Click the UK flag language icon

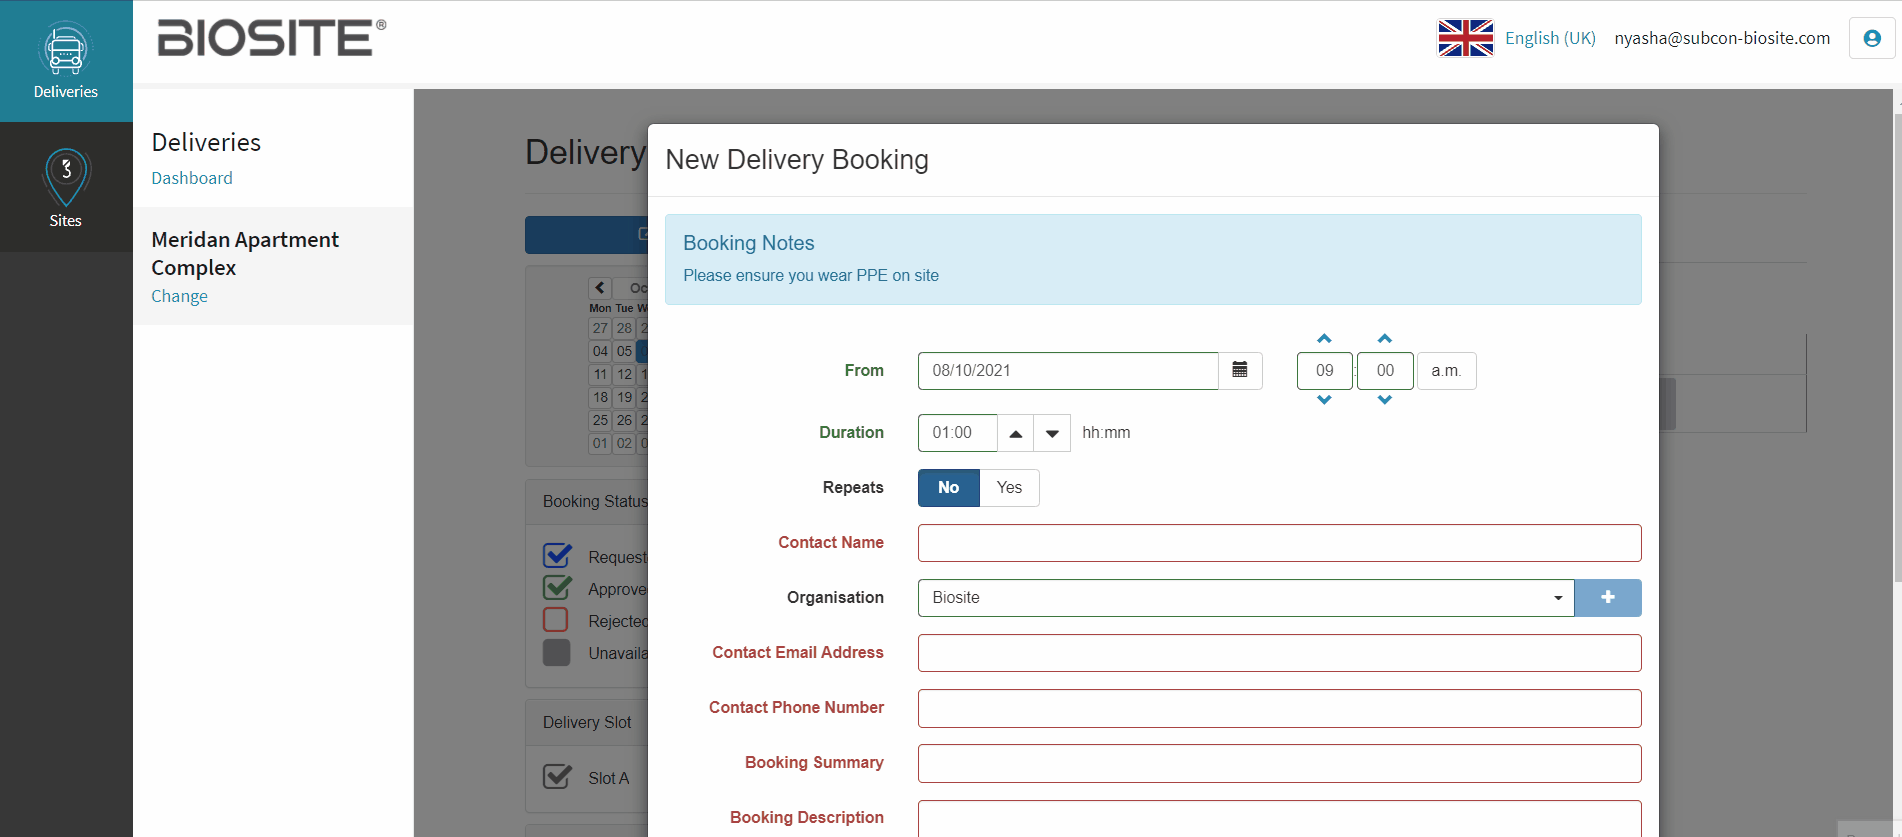pyautogui.click(x=1465, y=38)
